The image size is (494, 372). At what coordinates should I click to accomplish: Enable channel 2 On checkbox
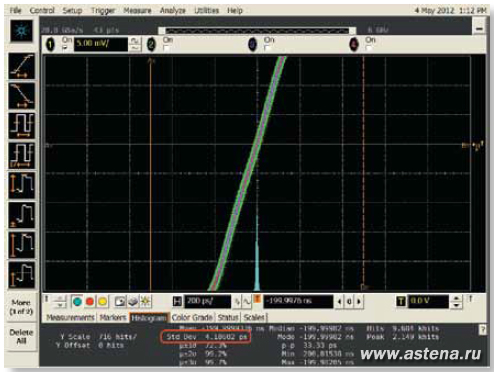[x=166, y=48]
